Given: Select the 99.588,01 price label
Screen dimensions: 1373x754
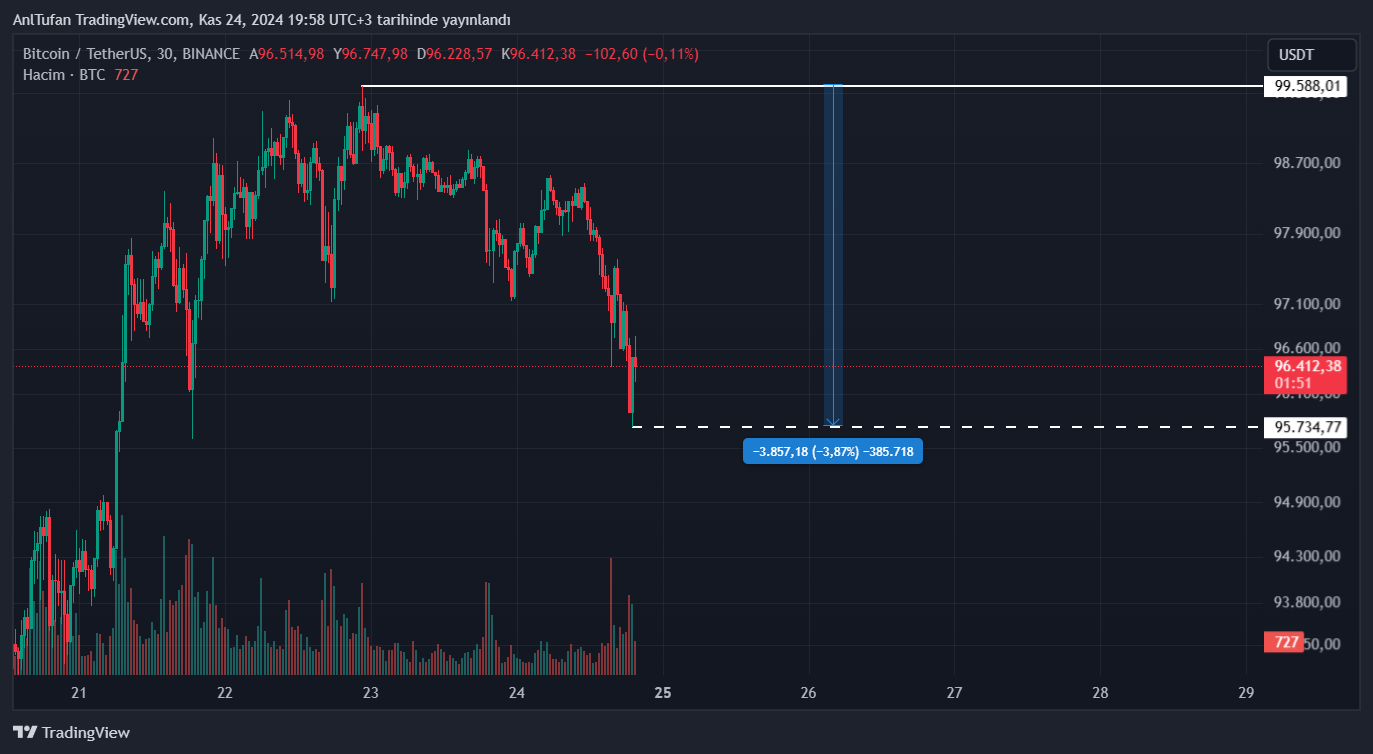Looking at the screenshot, I should coord(1305,87).
